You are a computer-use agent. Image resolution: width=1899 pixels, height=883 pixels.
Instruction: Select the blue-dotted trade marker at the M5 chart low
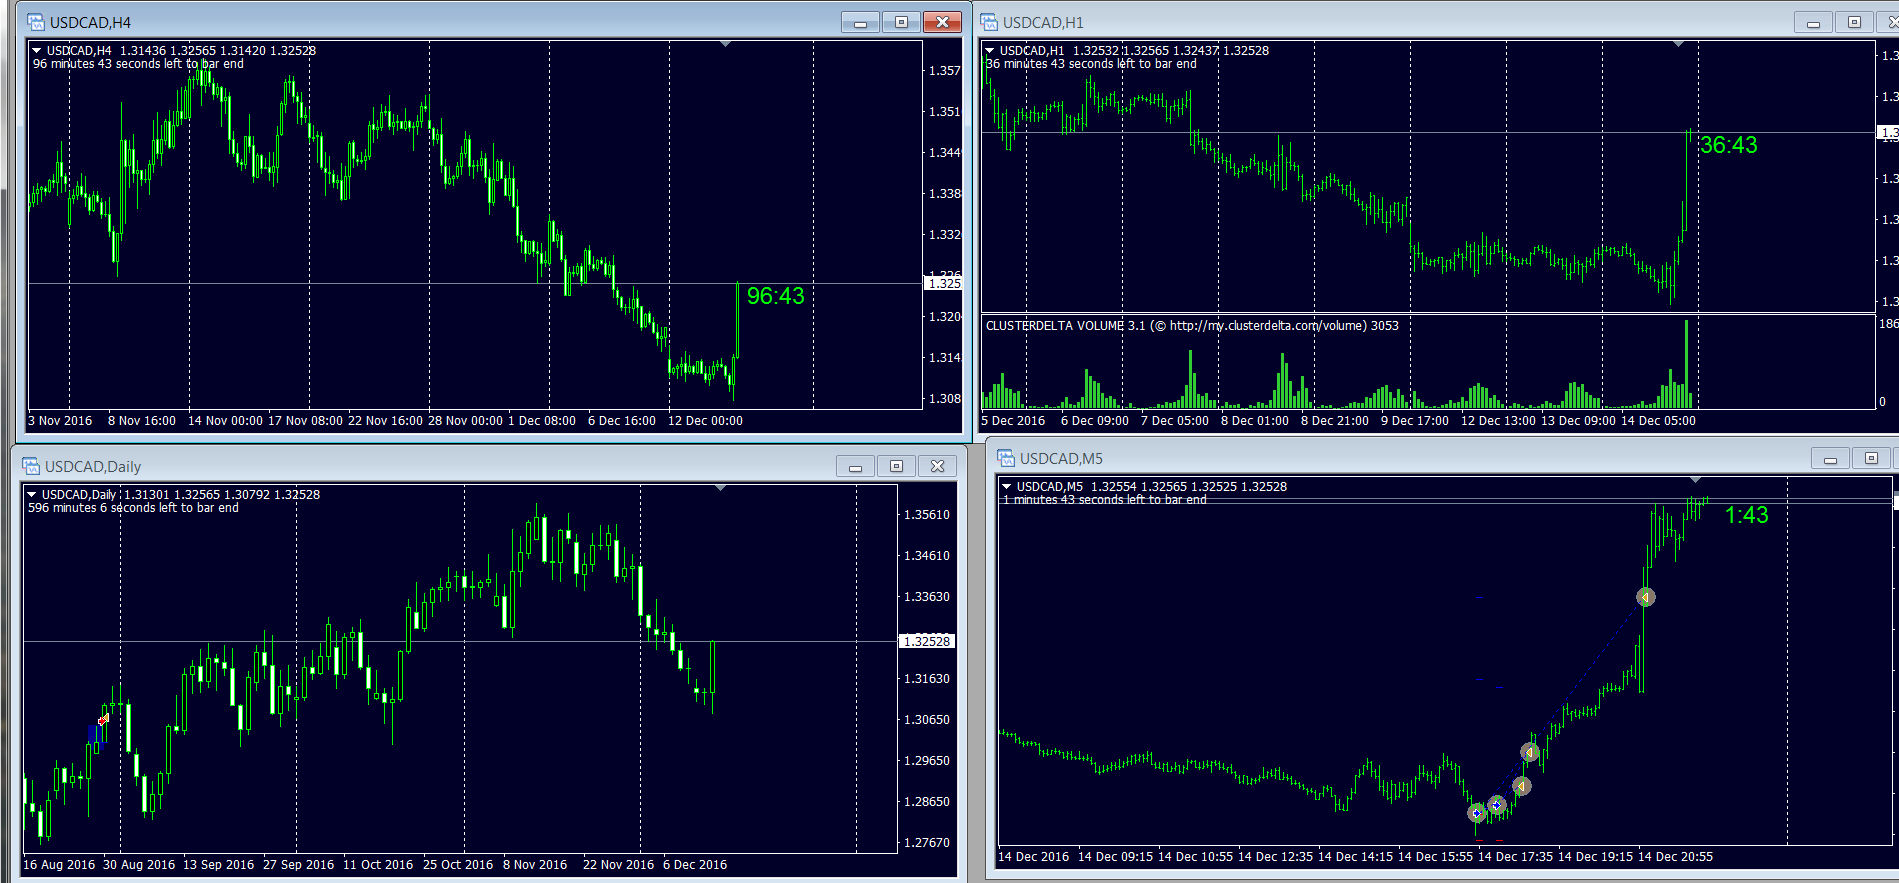pyautogui.click(x=1477, y=813)
